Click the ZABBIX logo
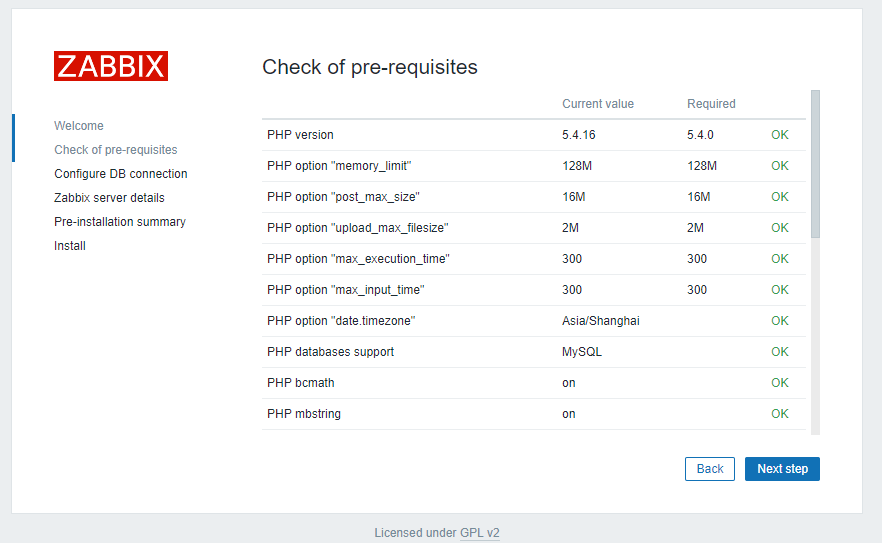 point(111,66)
